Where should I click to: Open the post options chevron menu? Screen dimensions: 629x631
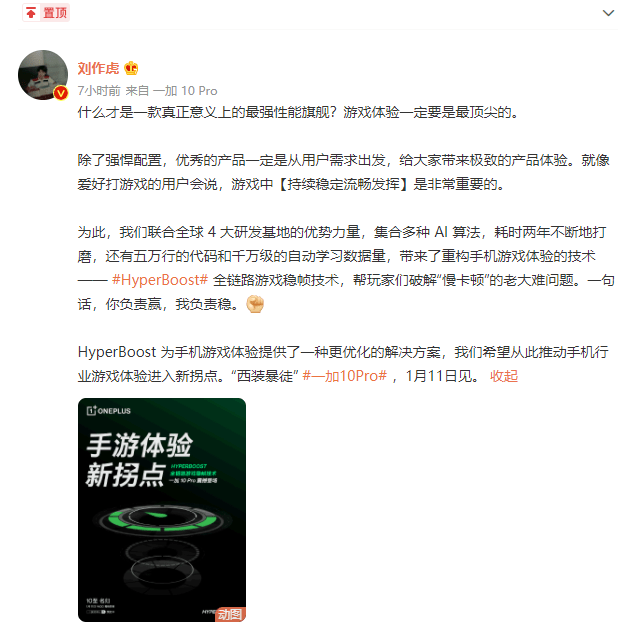[608, 13]
